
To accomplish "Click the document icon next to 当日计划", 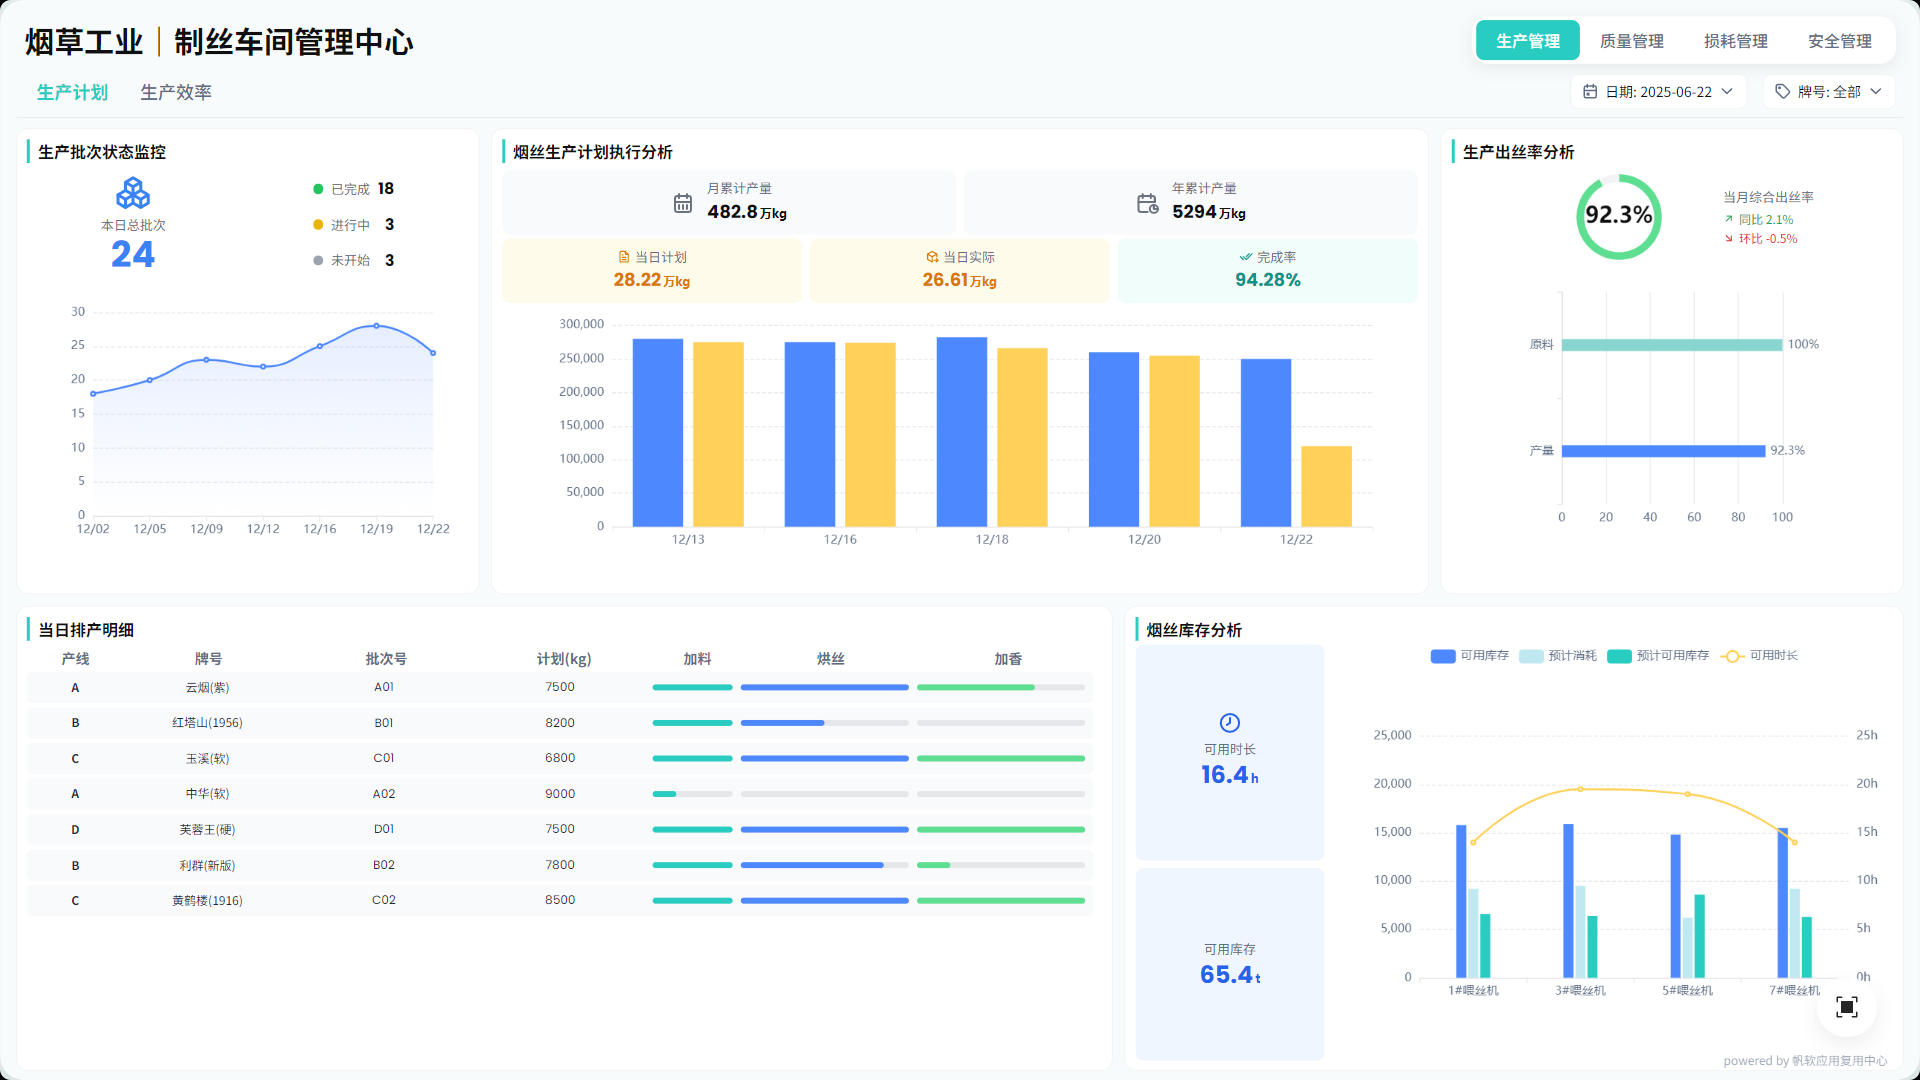I will pos(624,257).
